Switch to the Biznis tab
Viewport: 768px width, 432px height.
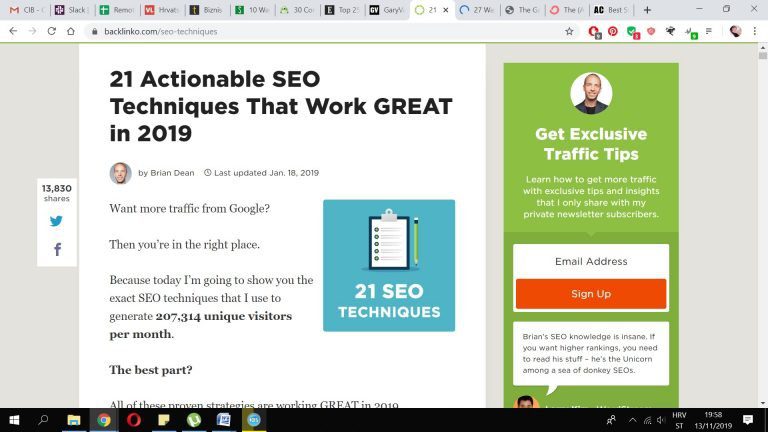pyautogui.click(x=207, y=10)
